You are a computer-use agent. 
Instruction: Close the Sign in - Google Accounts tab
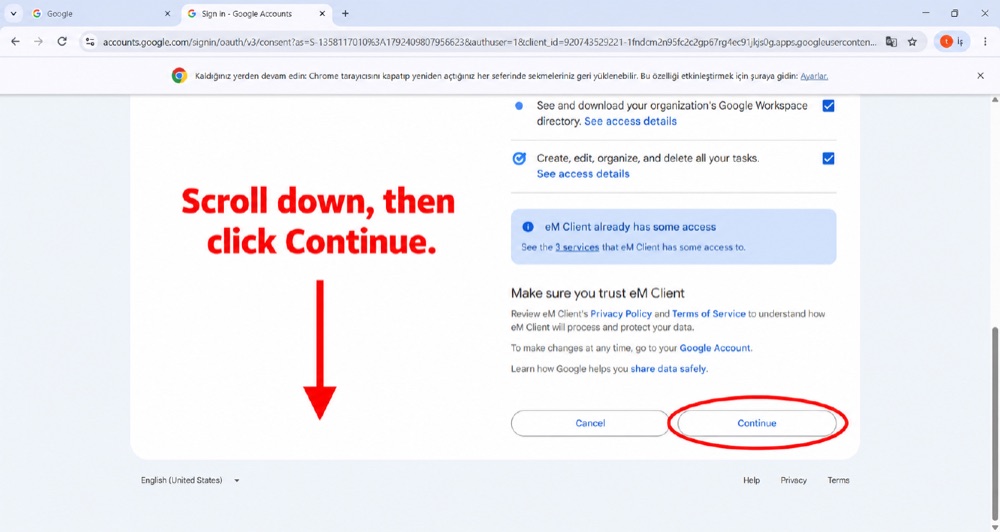pos(323,13)
